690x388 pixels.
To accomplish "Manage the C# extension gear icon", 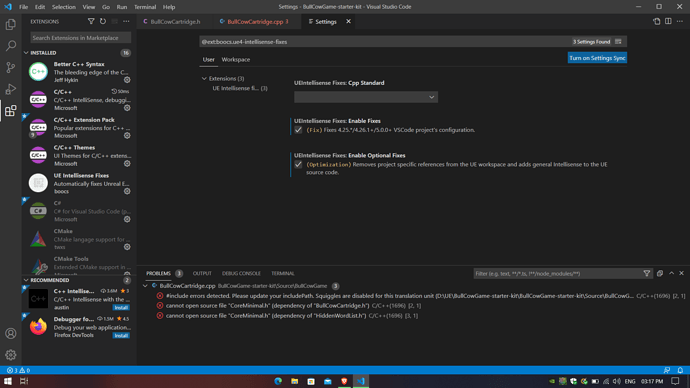I will point(127,219).
